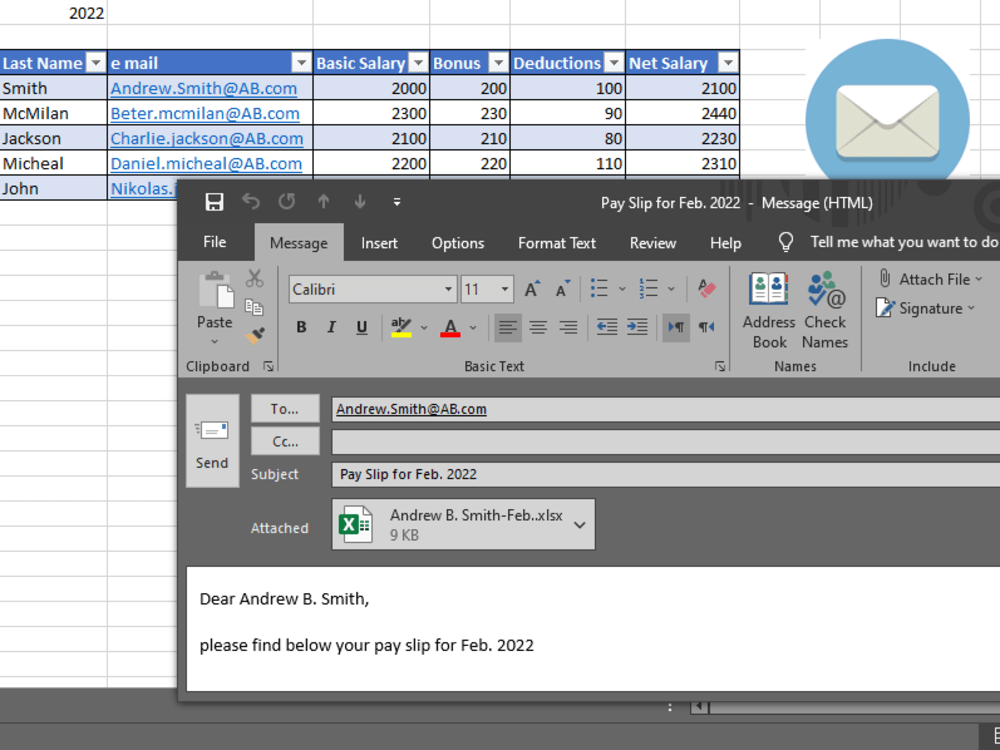
Task: Open the bullets style dropdown arrow
Action: pos(622,289)
